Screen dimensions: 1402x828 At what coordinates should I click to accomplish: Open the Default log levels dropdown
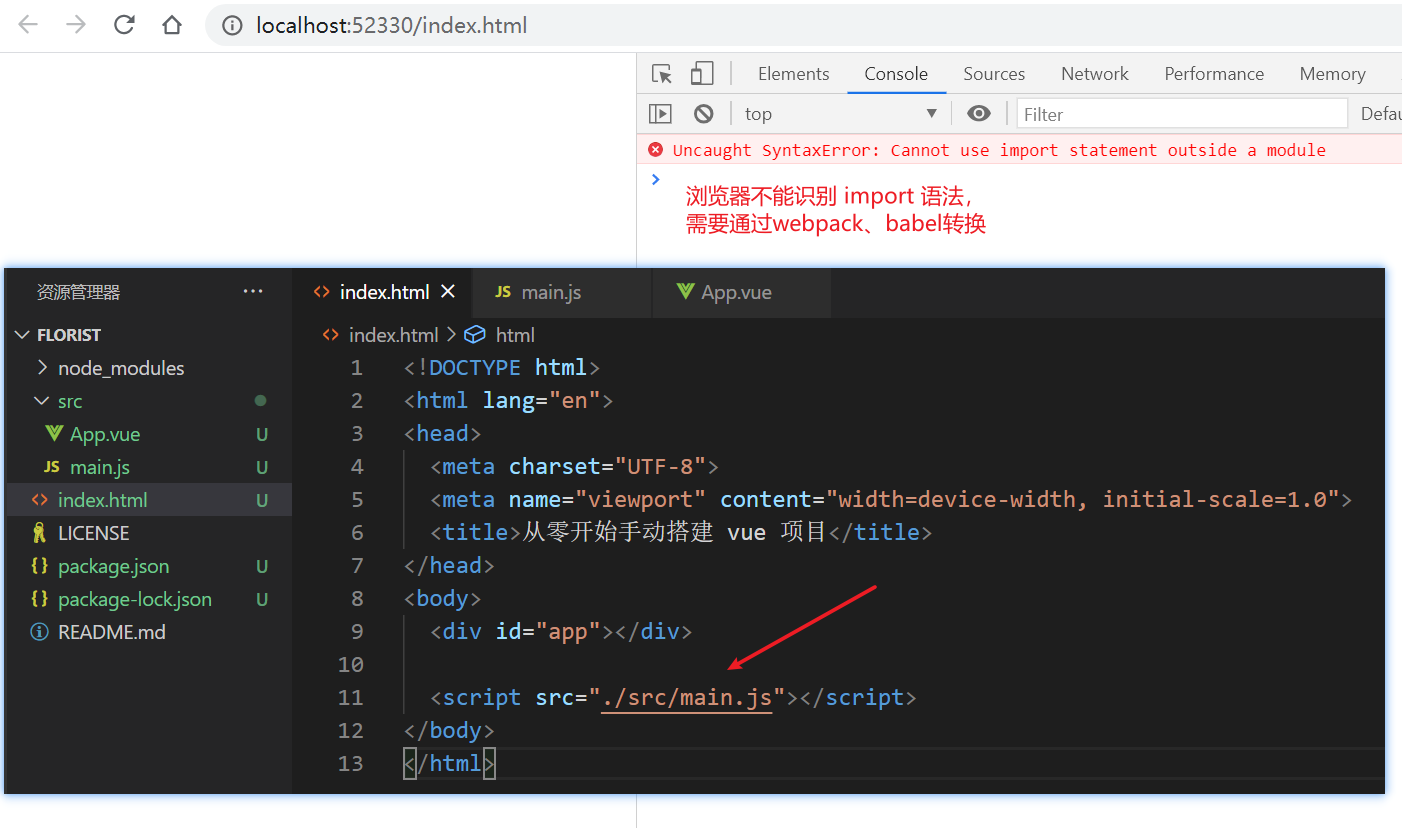(x=1380, y=114)
